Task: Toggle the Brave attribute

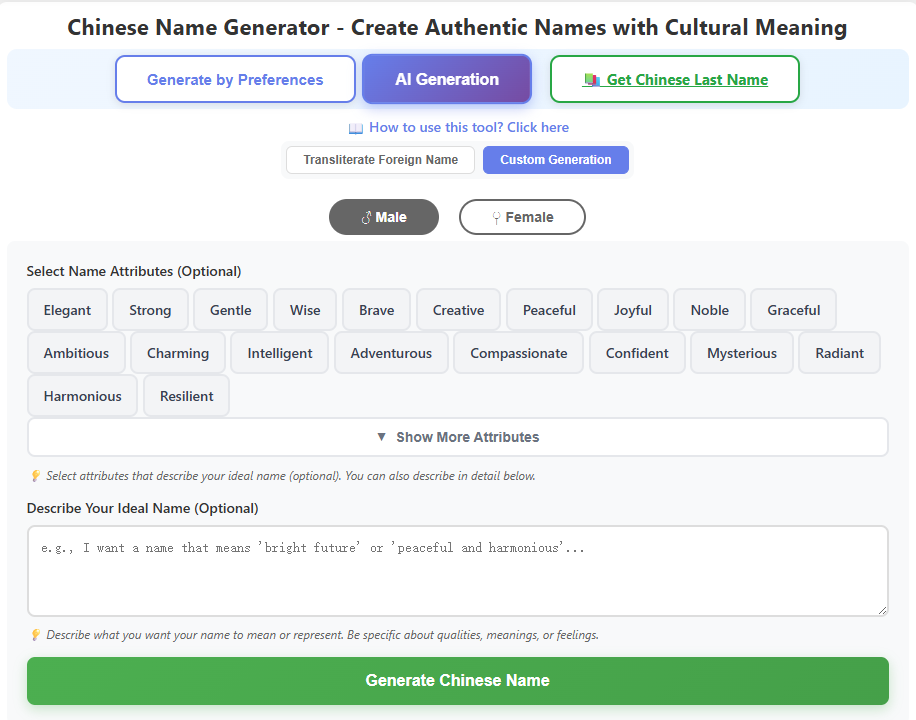Action: [376, 310]
